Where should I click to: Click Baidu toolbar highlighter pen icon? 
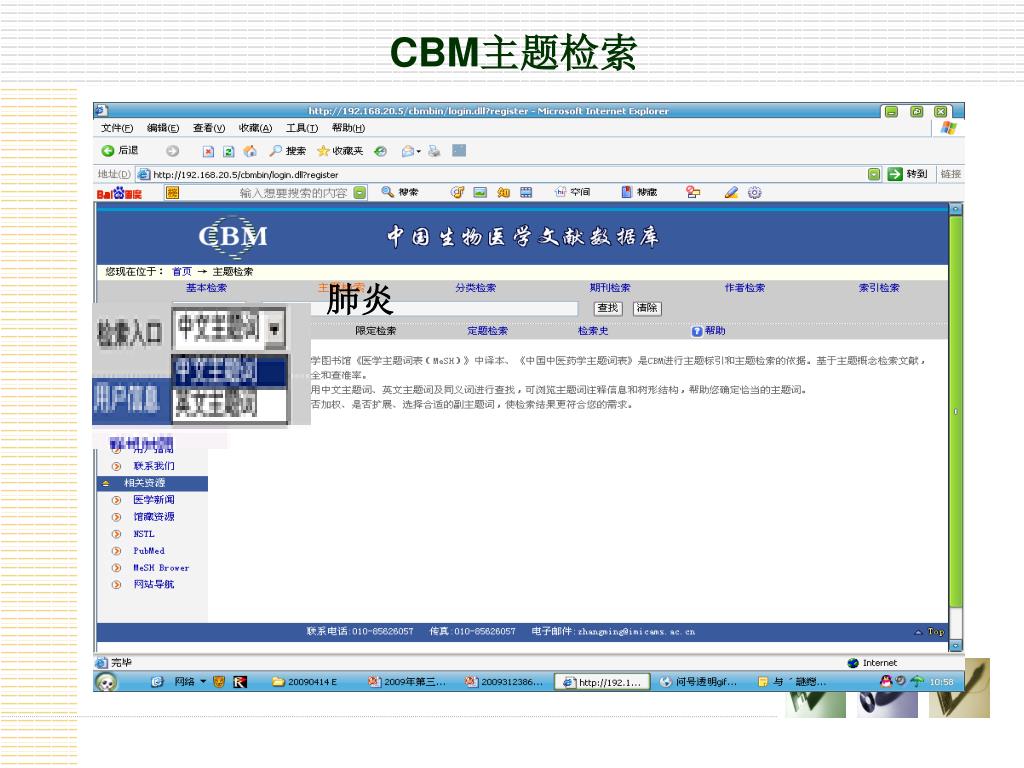[731, 192]
